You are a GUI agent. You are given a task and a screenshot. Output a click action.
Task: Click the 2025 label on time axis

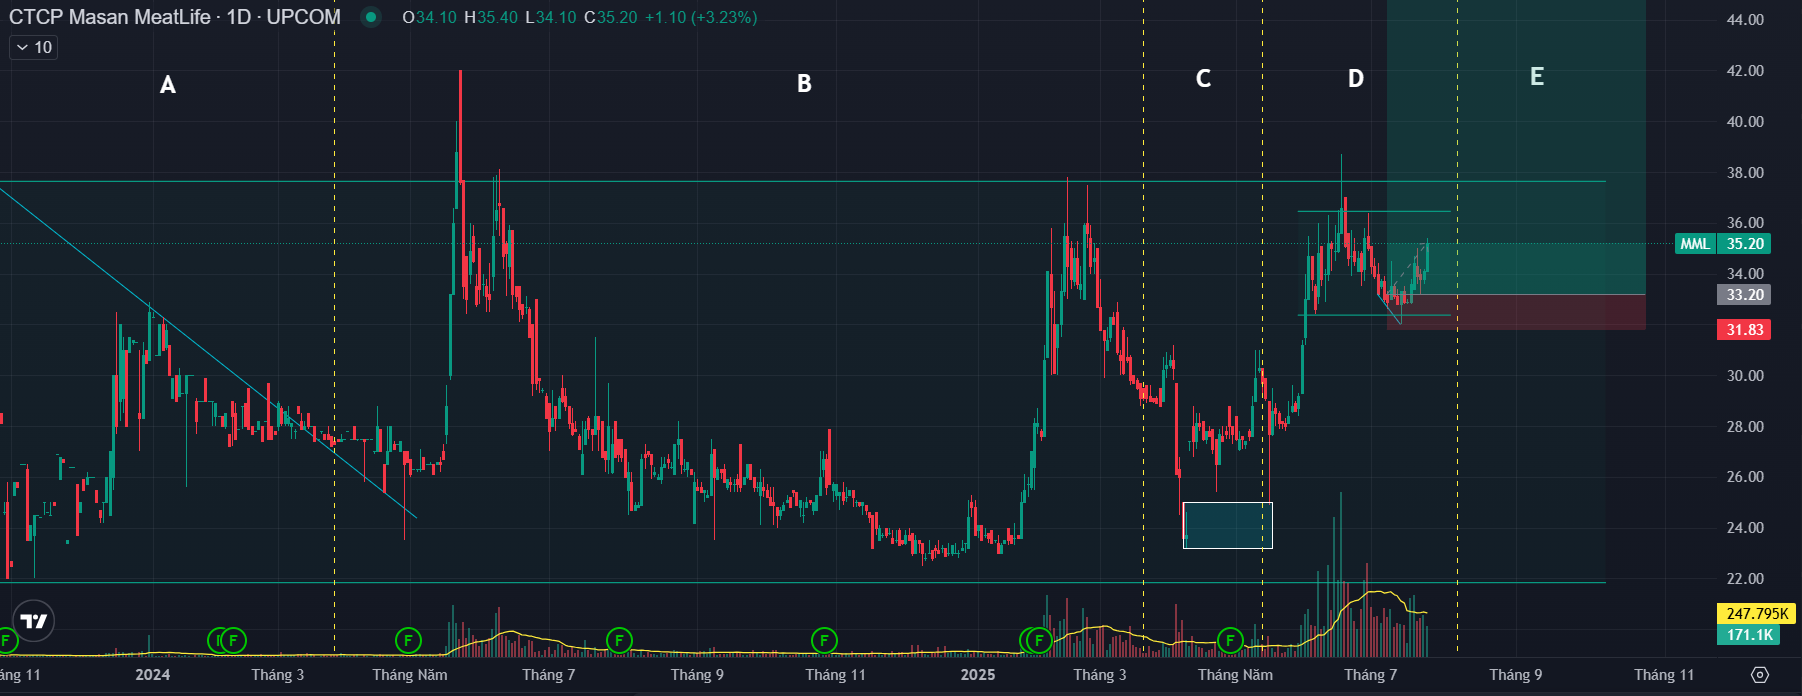pos(978,675)
